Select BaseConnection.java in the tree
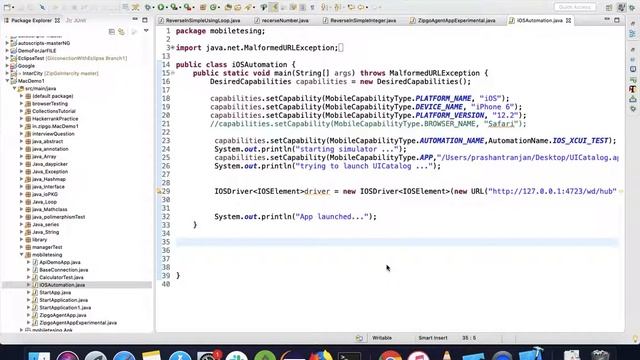The image size is (640, 360). [x=63, y=270]
